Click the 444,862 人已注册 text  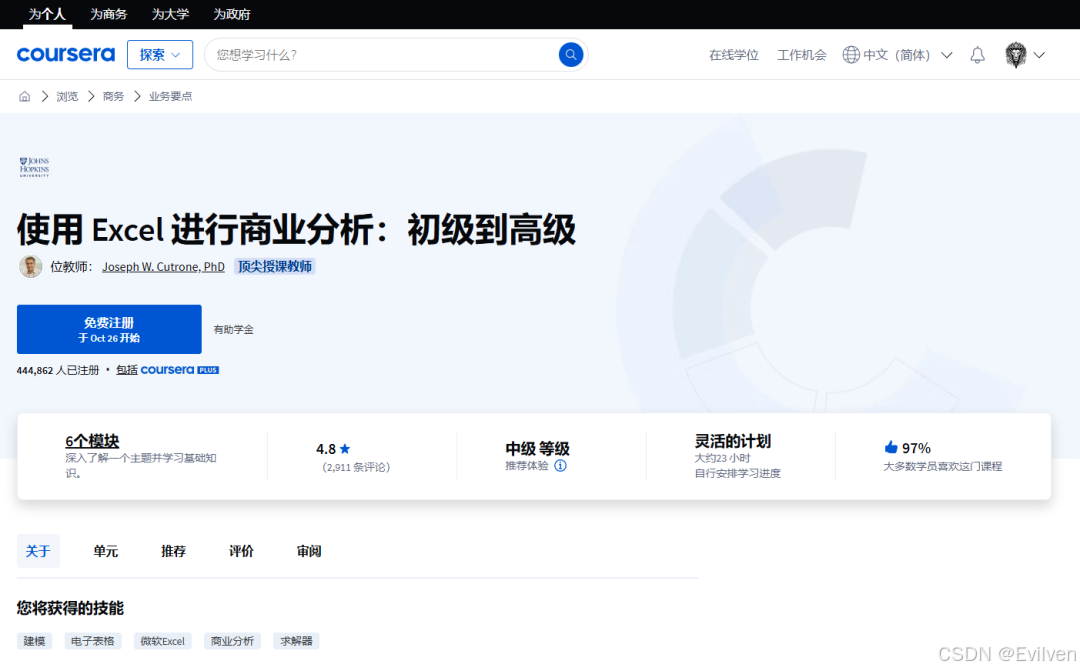[x=58, y=371]
